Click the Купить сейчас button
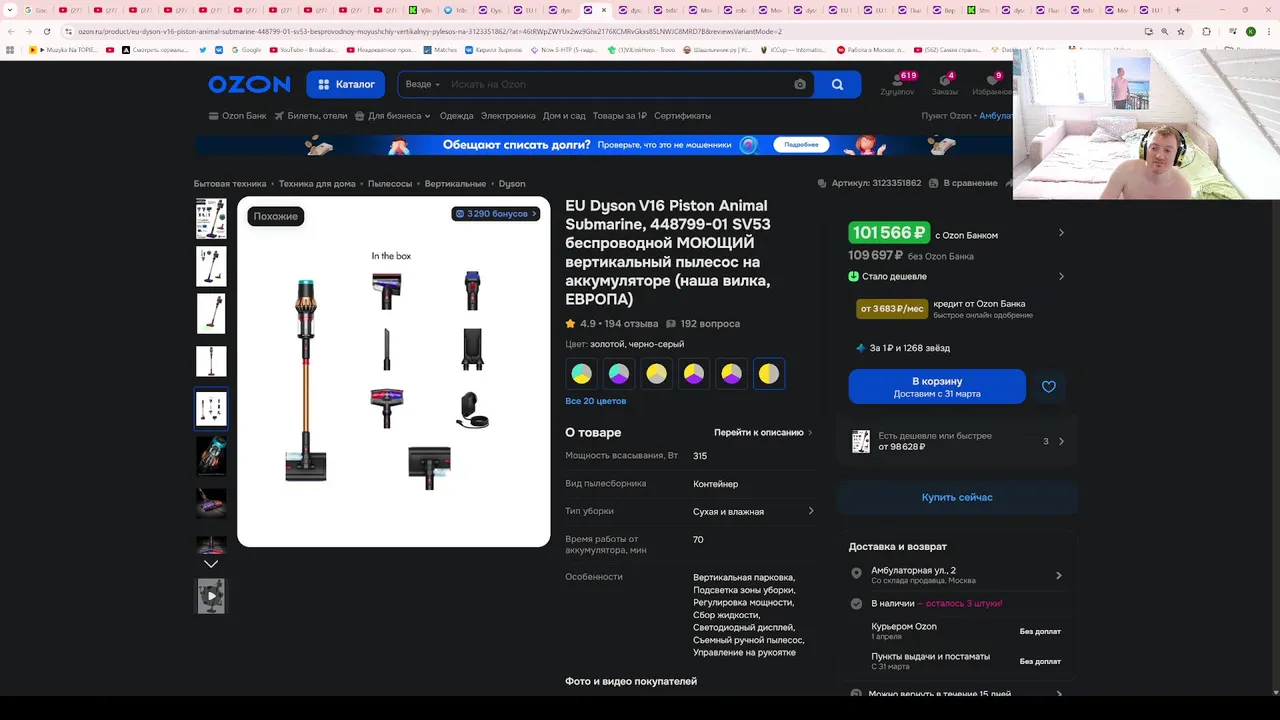 pos(957,497)
